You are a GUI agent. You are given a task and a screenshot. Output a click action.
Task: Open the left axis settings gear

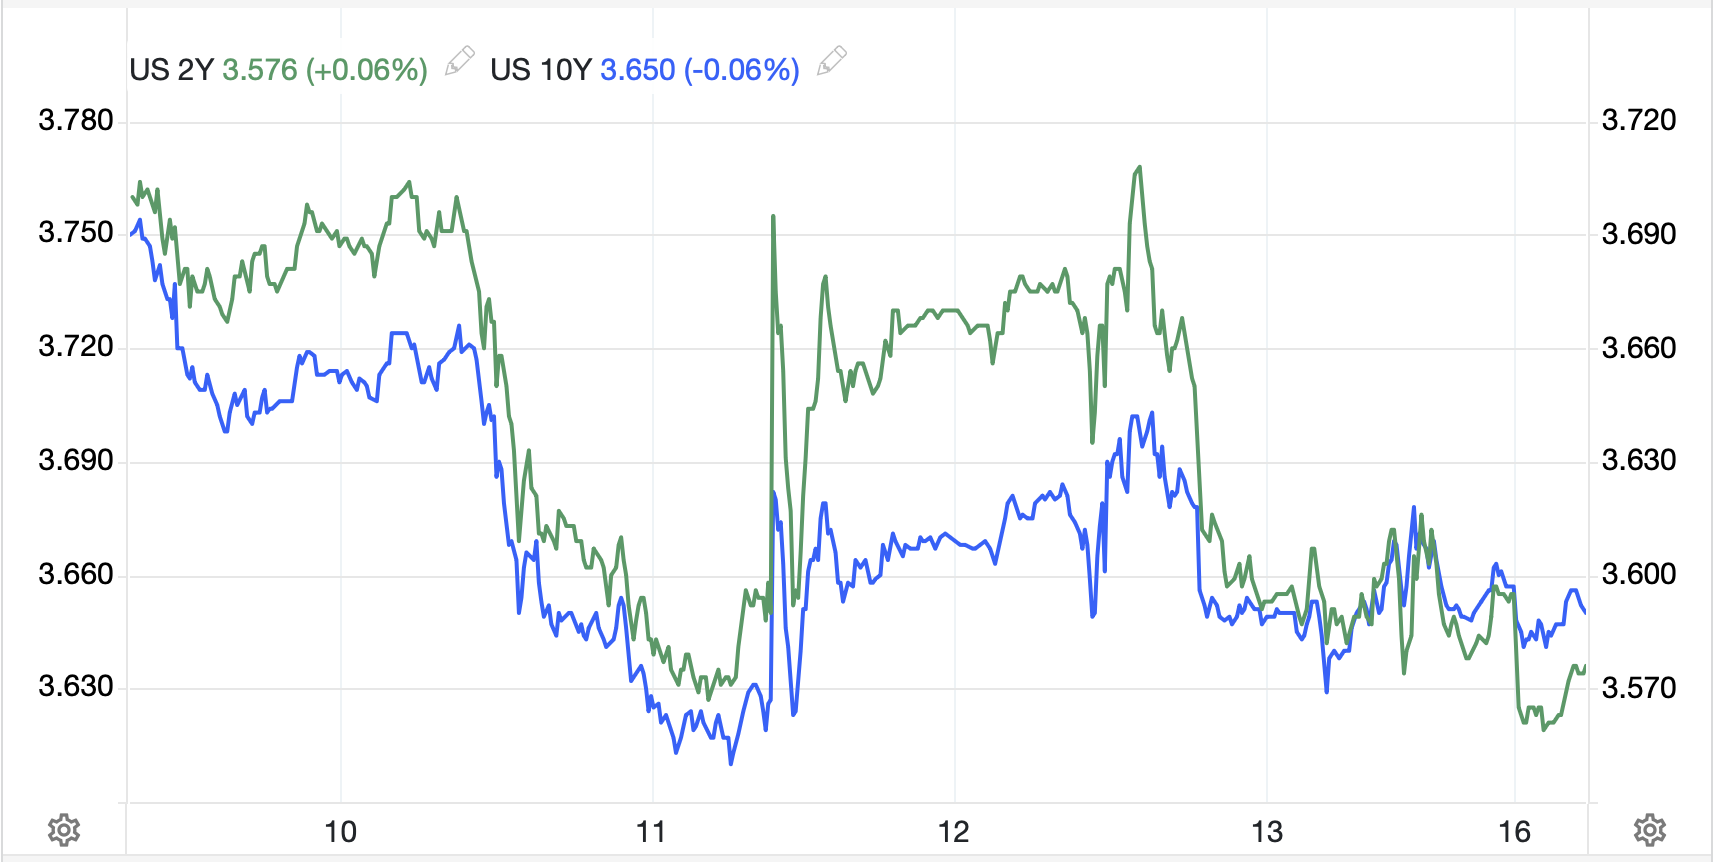pyautogui.click(x=64, y=830)
